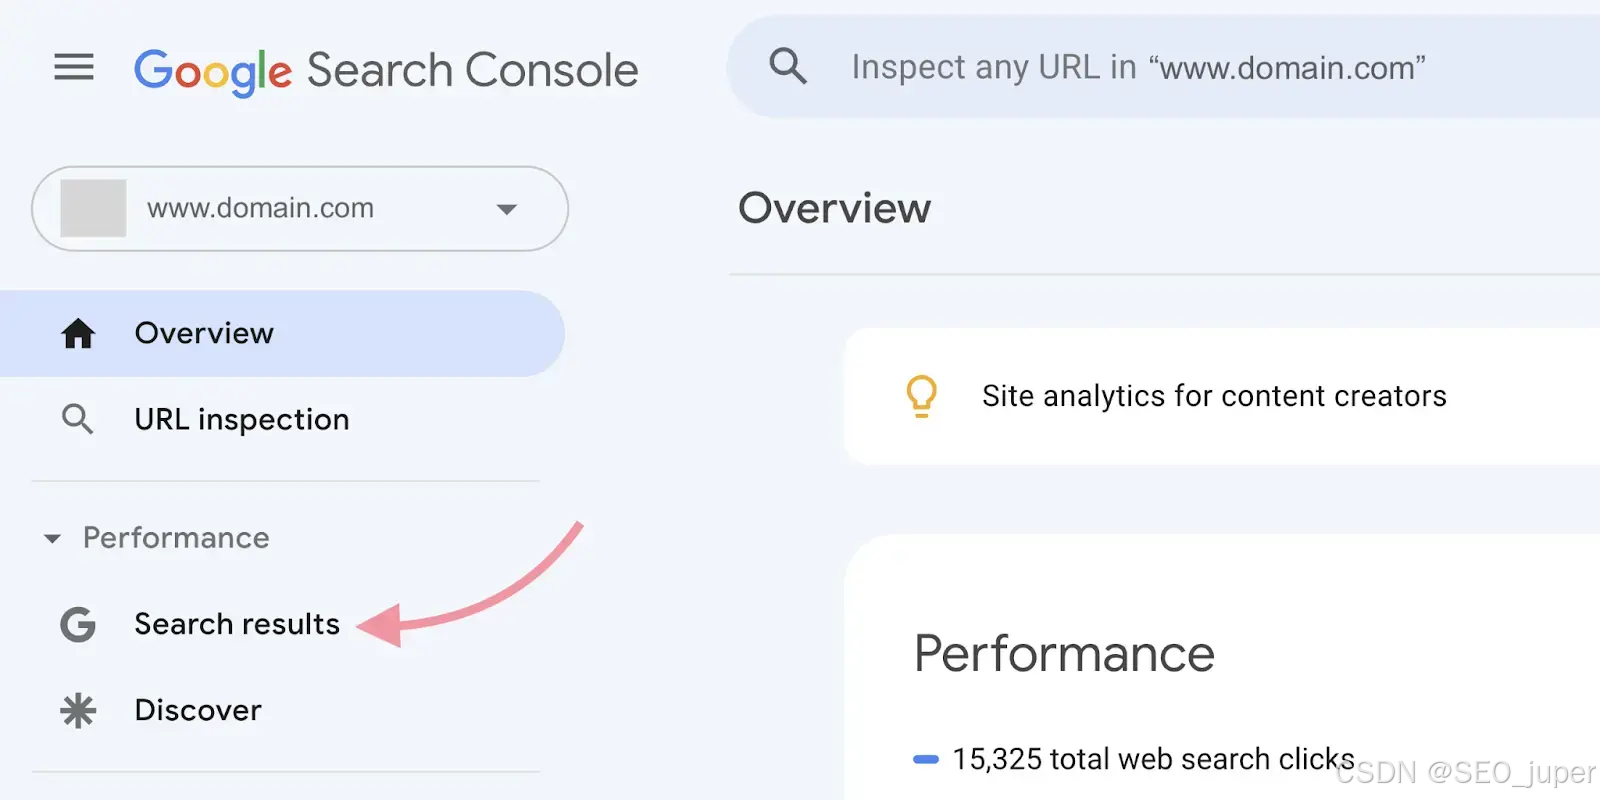This screenshot has width=1600, height=800.
Task: Click the blue clicks legend marker
Action: click(x=926, y=760)
